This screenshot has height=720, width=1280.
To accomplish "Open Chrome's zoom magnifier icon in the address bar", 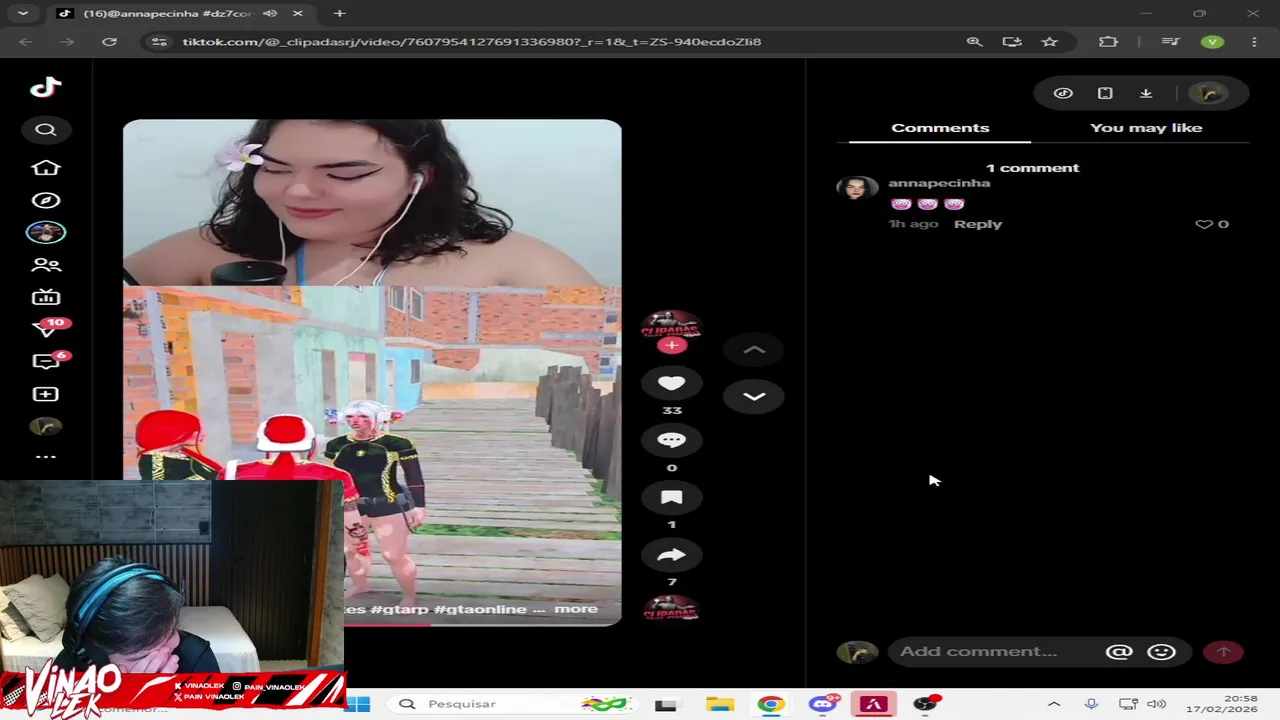I will pos(974,42).
